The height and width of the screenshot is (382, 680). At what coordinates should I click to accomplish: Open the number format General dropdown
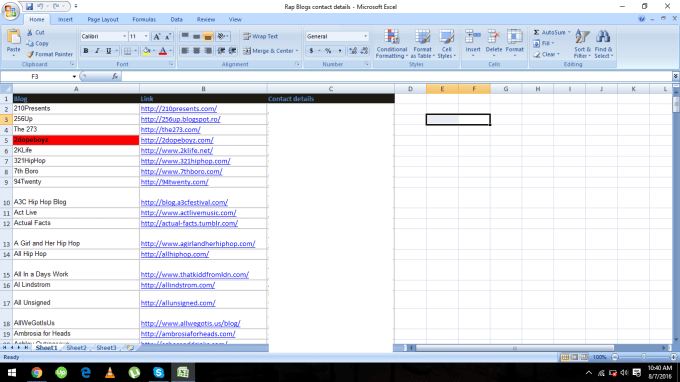[365, 36]
